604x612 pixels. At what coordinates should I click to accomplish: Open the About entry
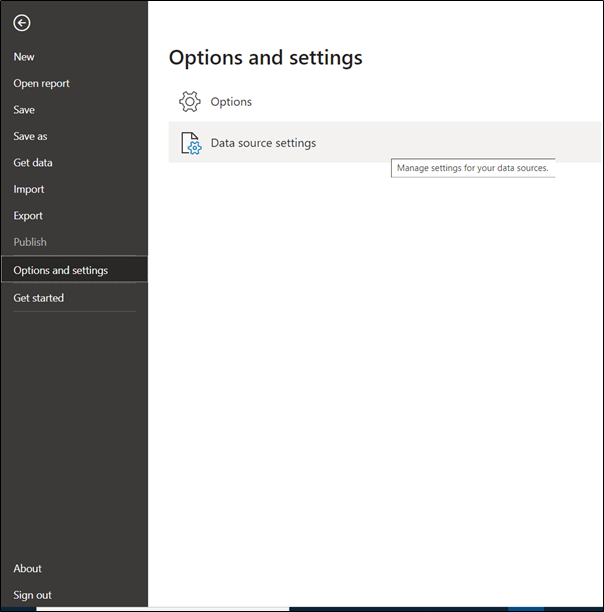27,569
